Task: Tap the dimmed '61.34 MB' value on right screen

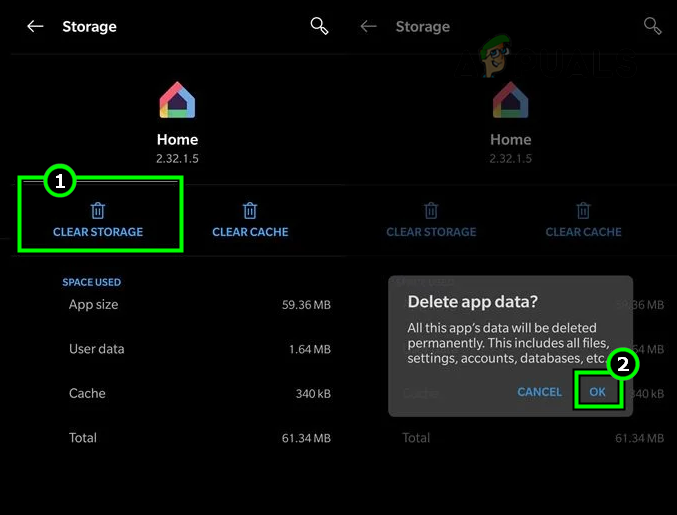Action: (639, 438)
